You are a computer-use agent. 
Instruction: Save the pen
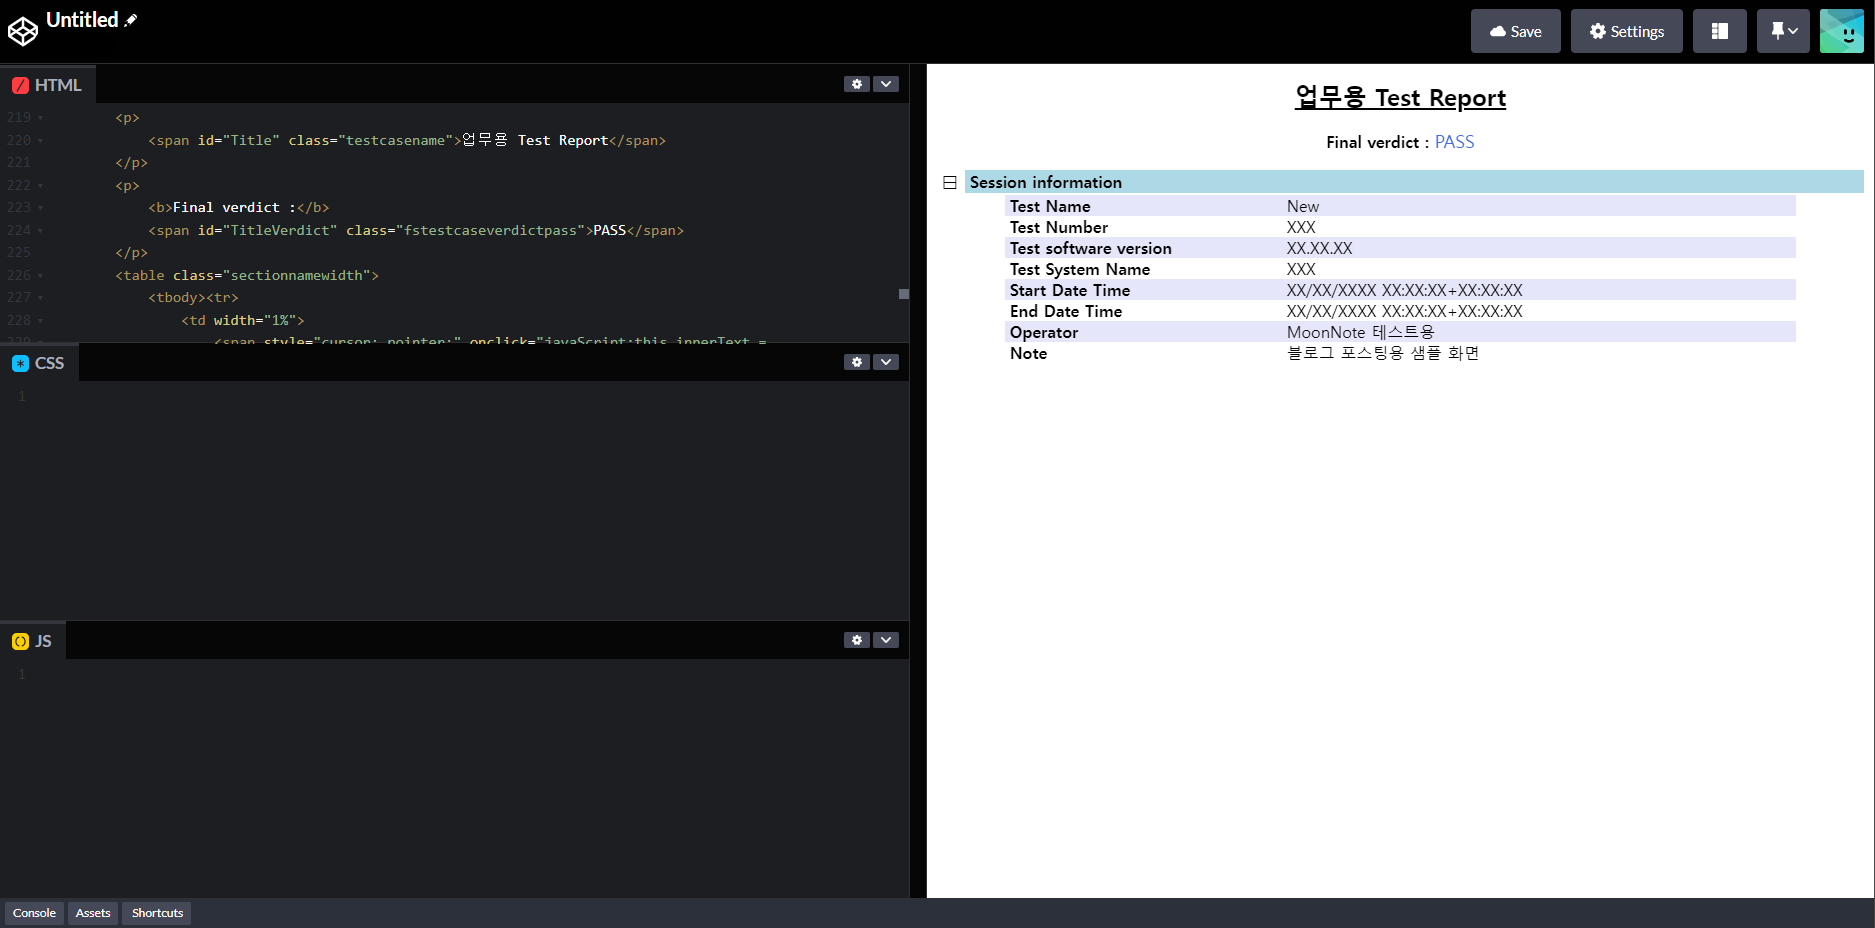[1515, 31]
